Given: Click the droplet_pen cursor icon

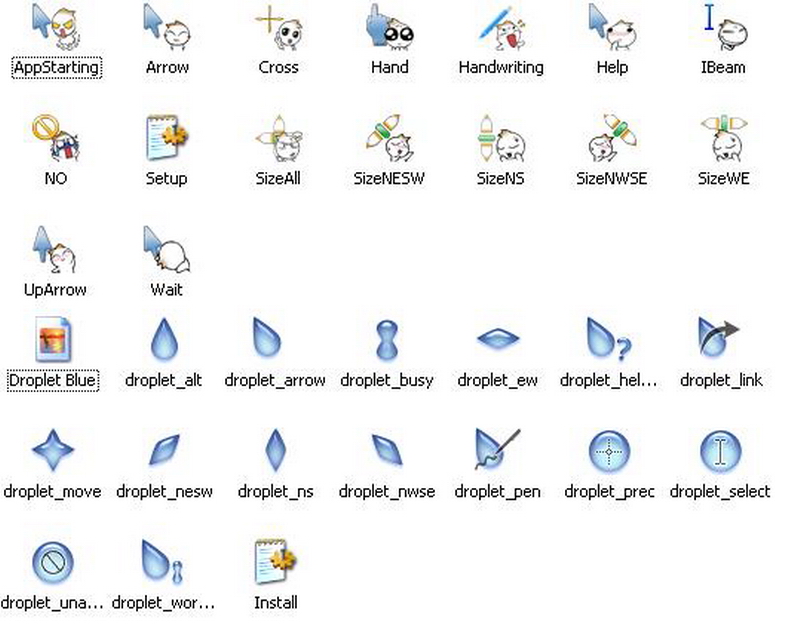Looking at the screenshot, I should 497,449.
